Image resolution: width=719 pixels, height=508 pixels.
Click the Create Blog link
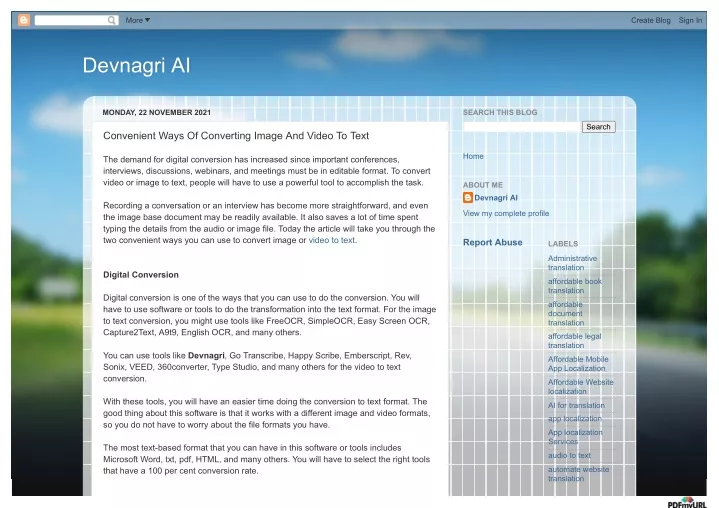650,20
